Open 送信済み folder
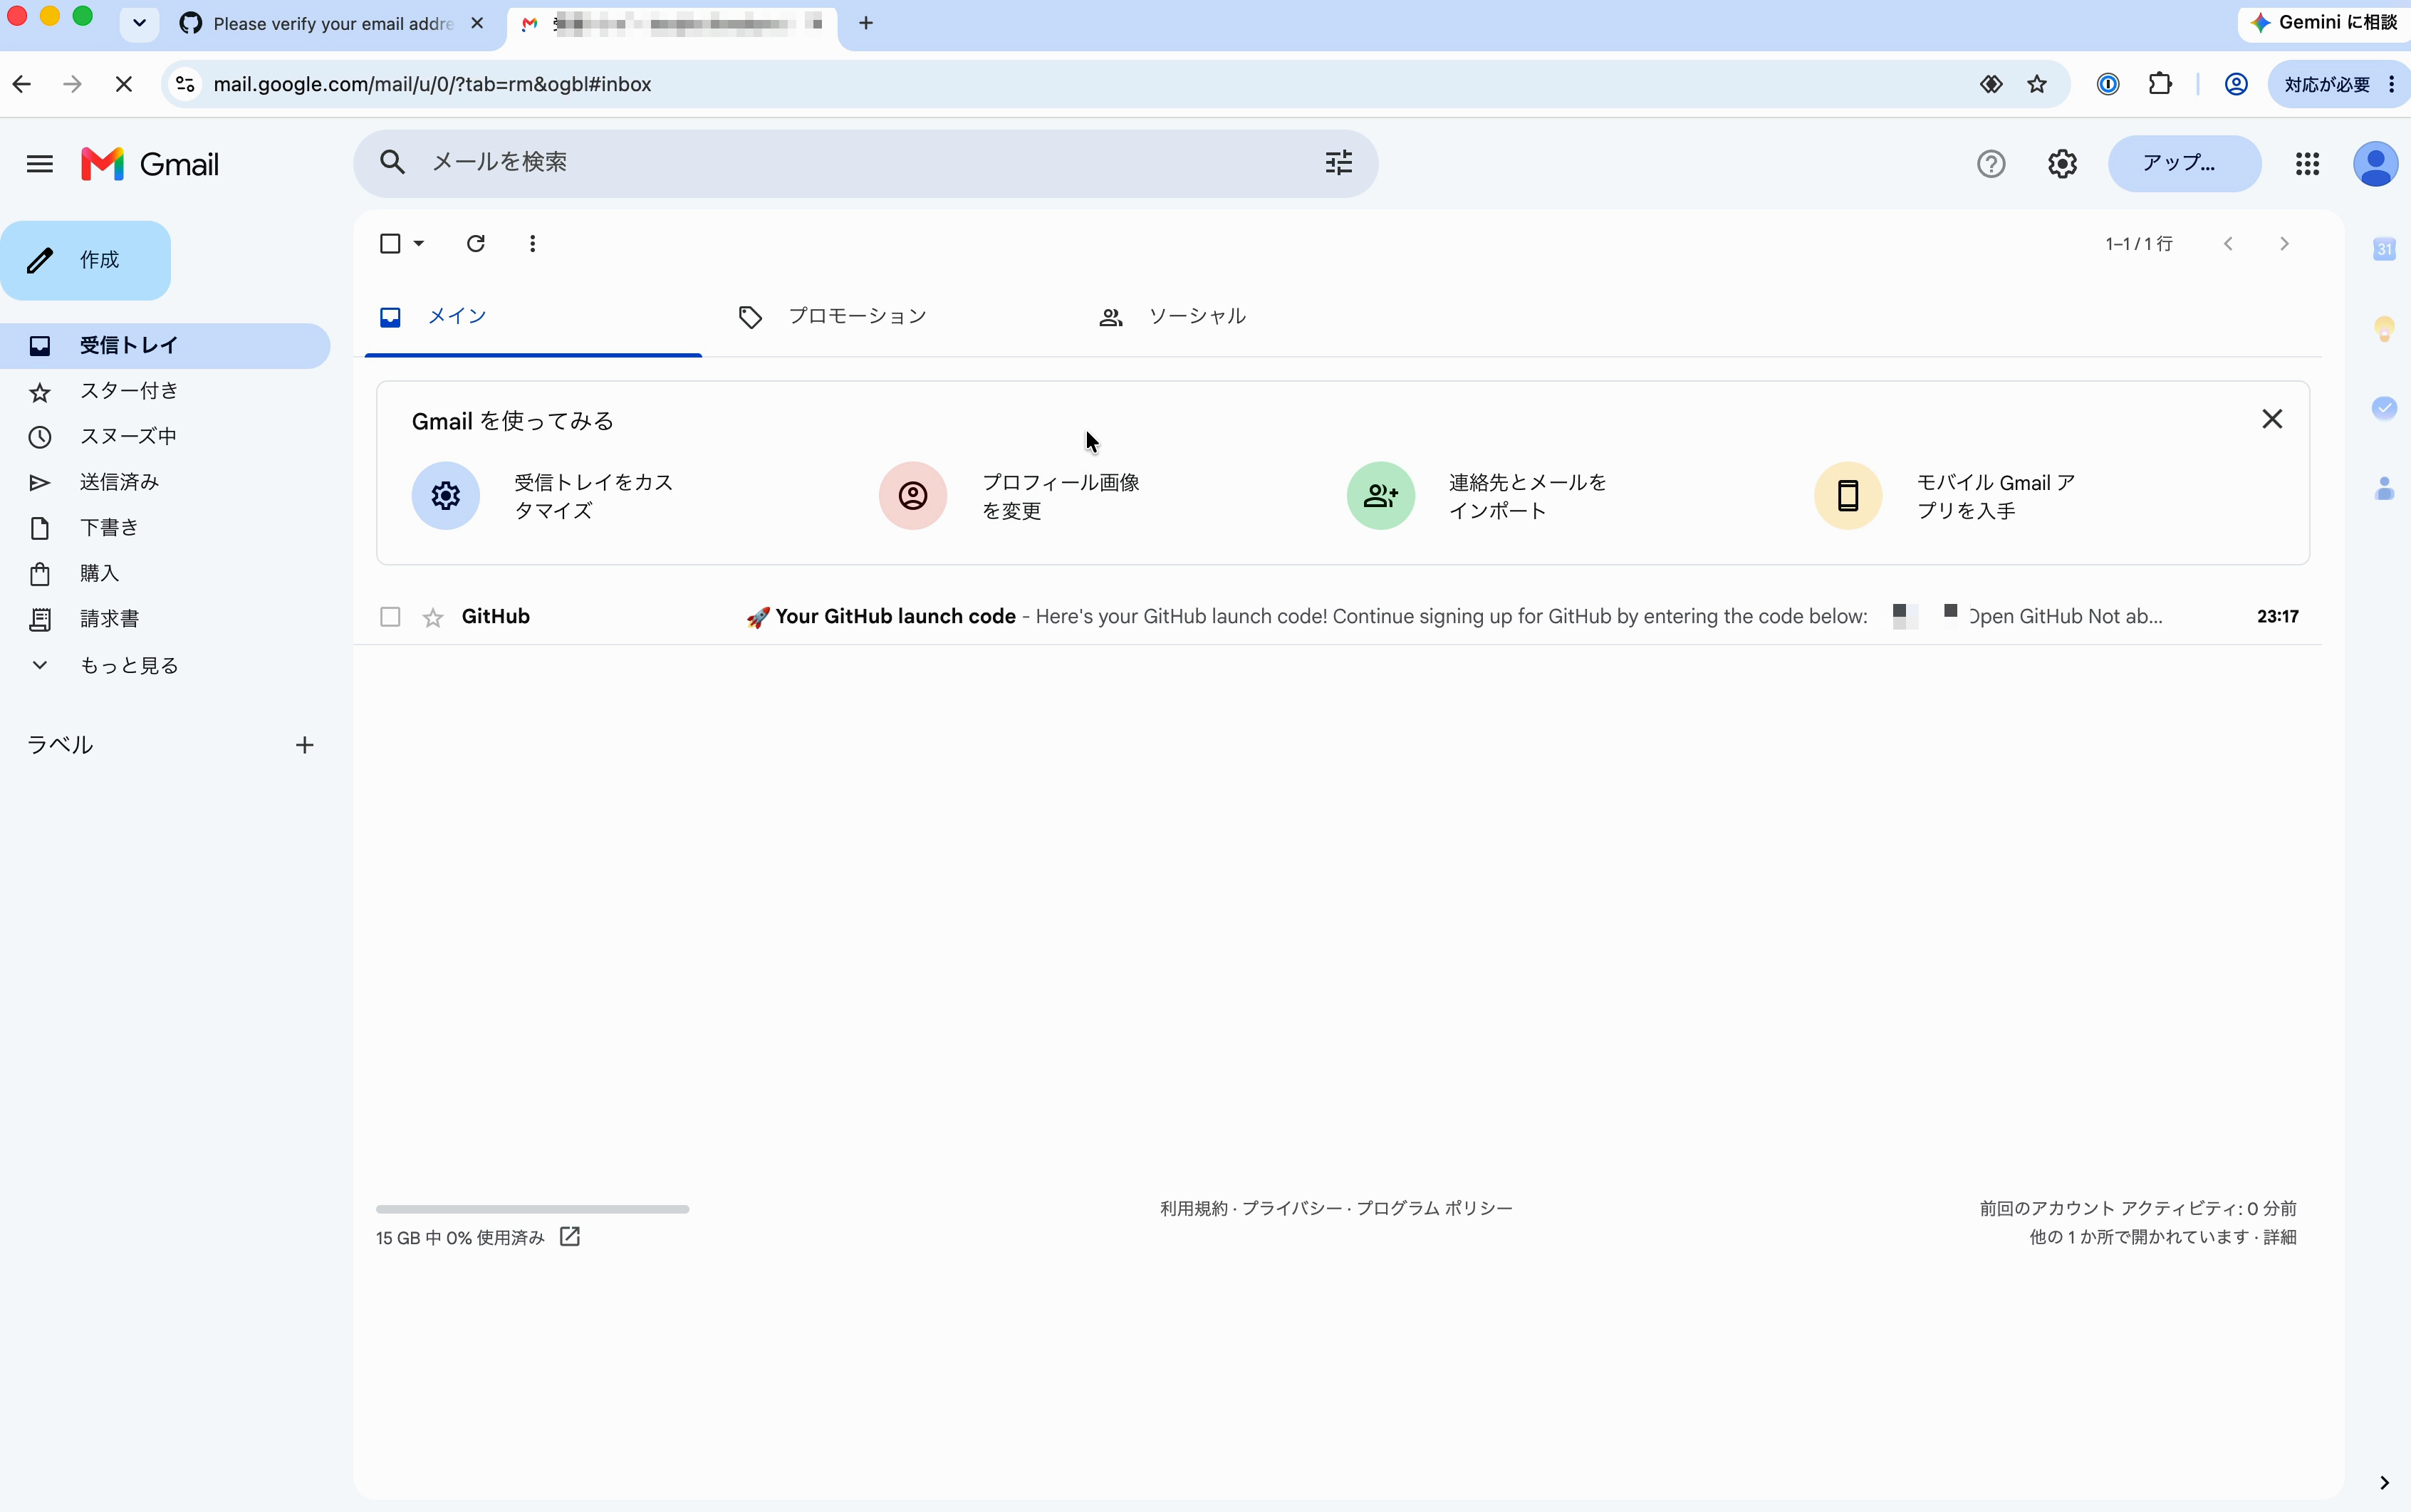This screenshot has height=1512, width=2411. [165, 482]
